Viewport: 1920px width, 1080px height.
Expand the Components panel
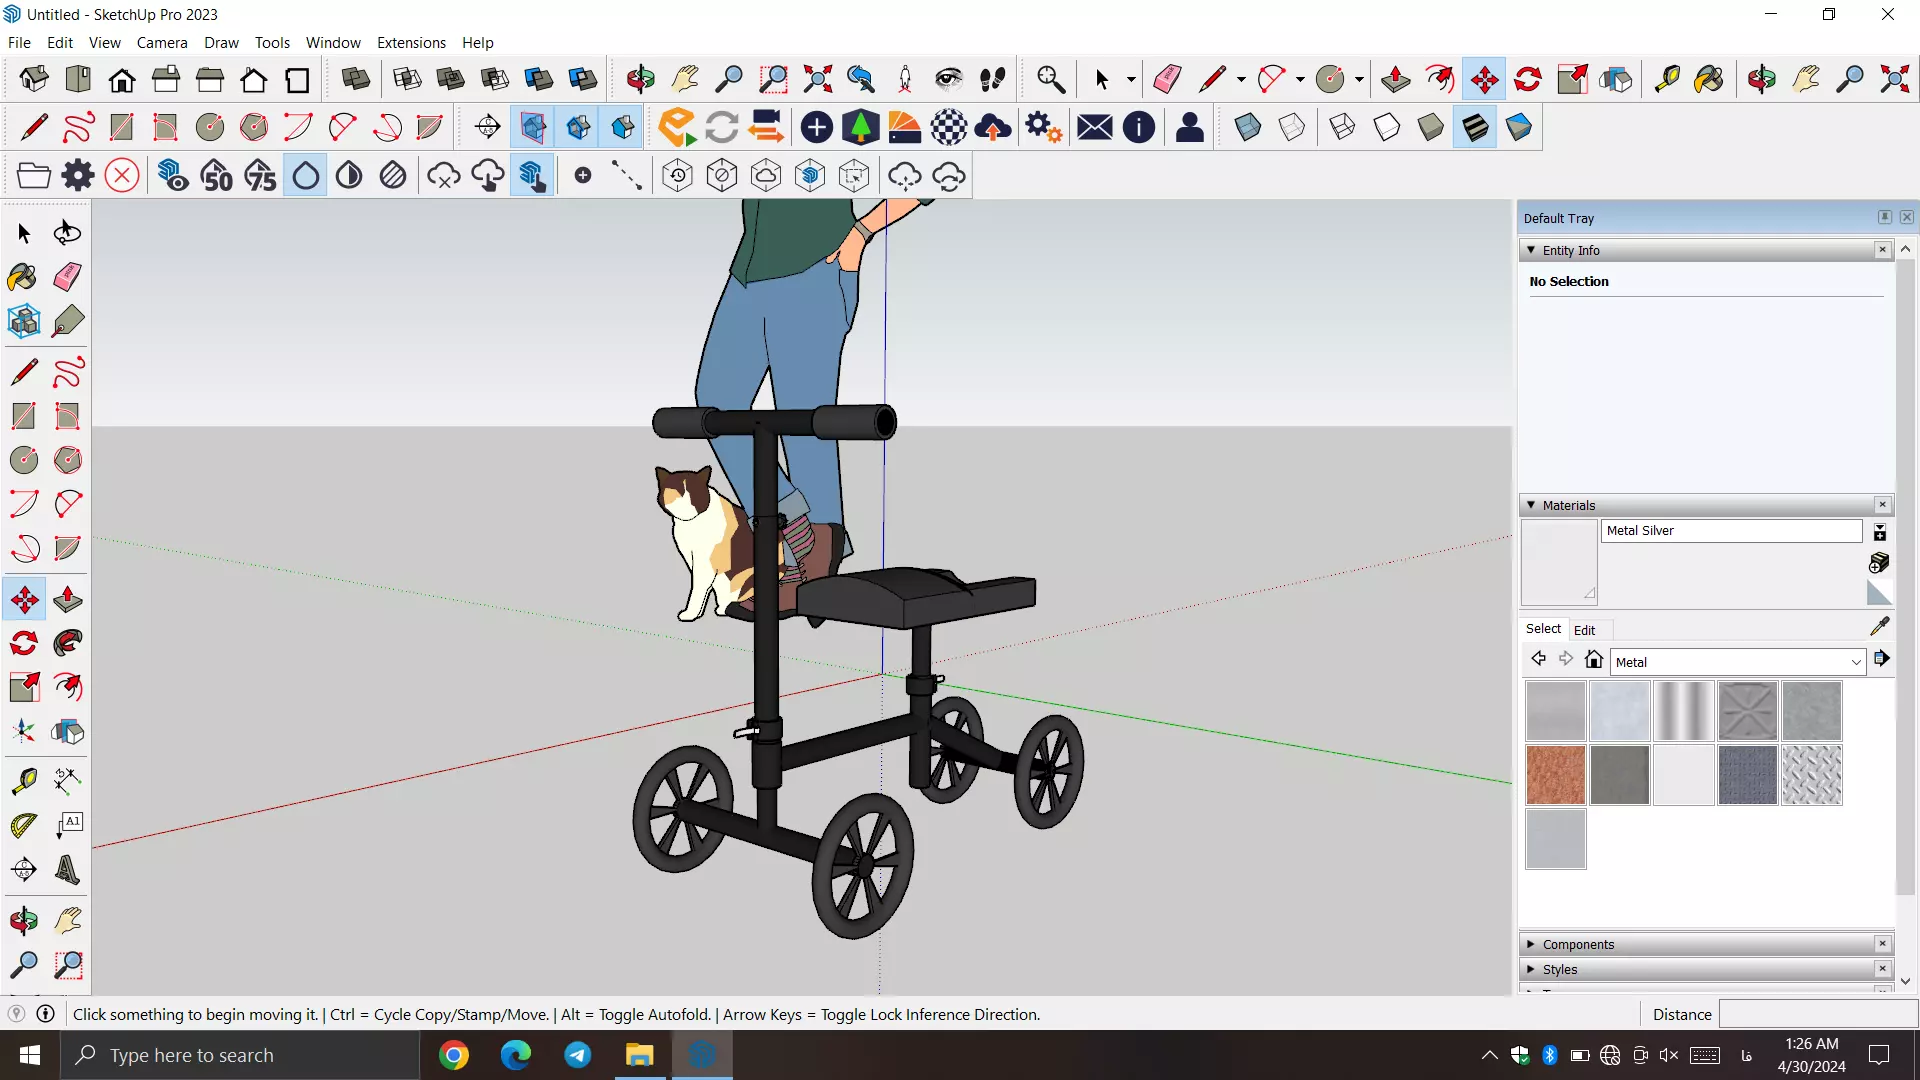click(1531, 944)
